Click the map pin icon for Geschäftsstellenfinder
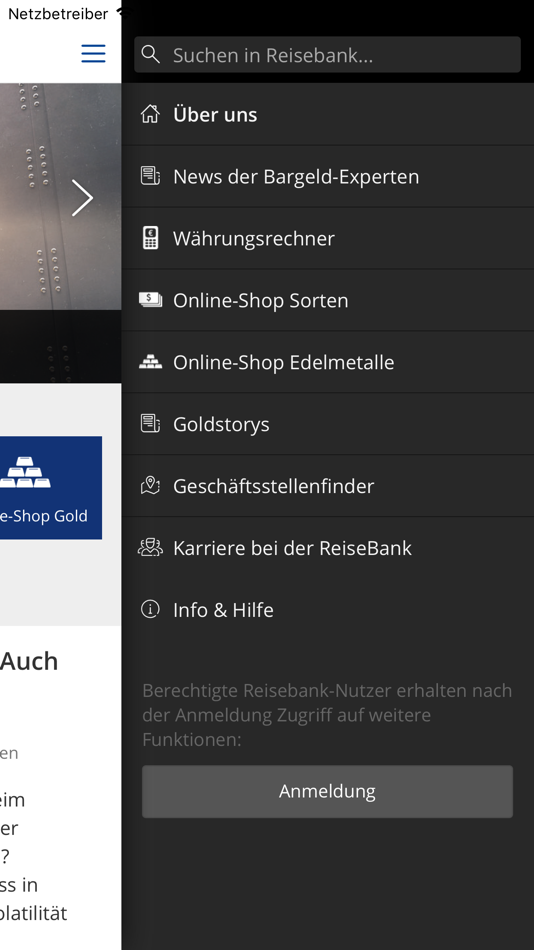Viewport: 534px width, 950px height. [x=150, y=485]
